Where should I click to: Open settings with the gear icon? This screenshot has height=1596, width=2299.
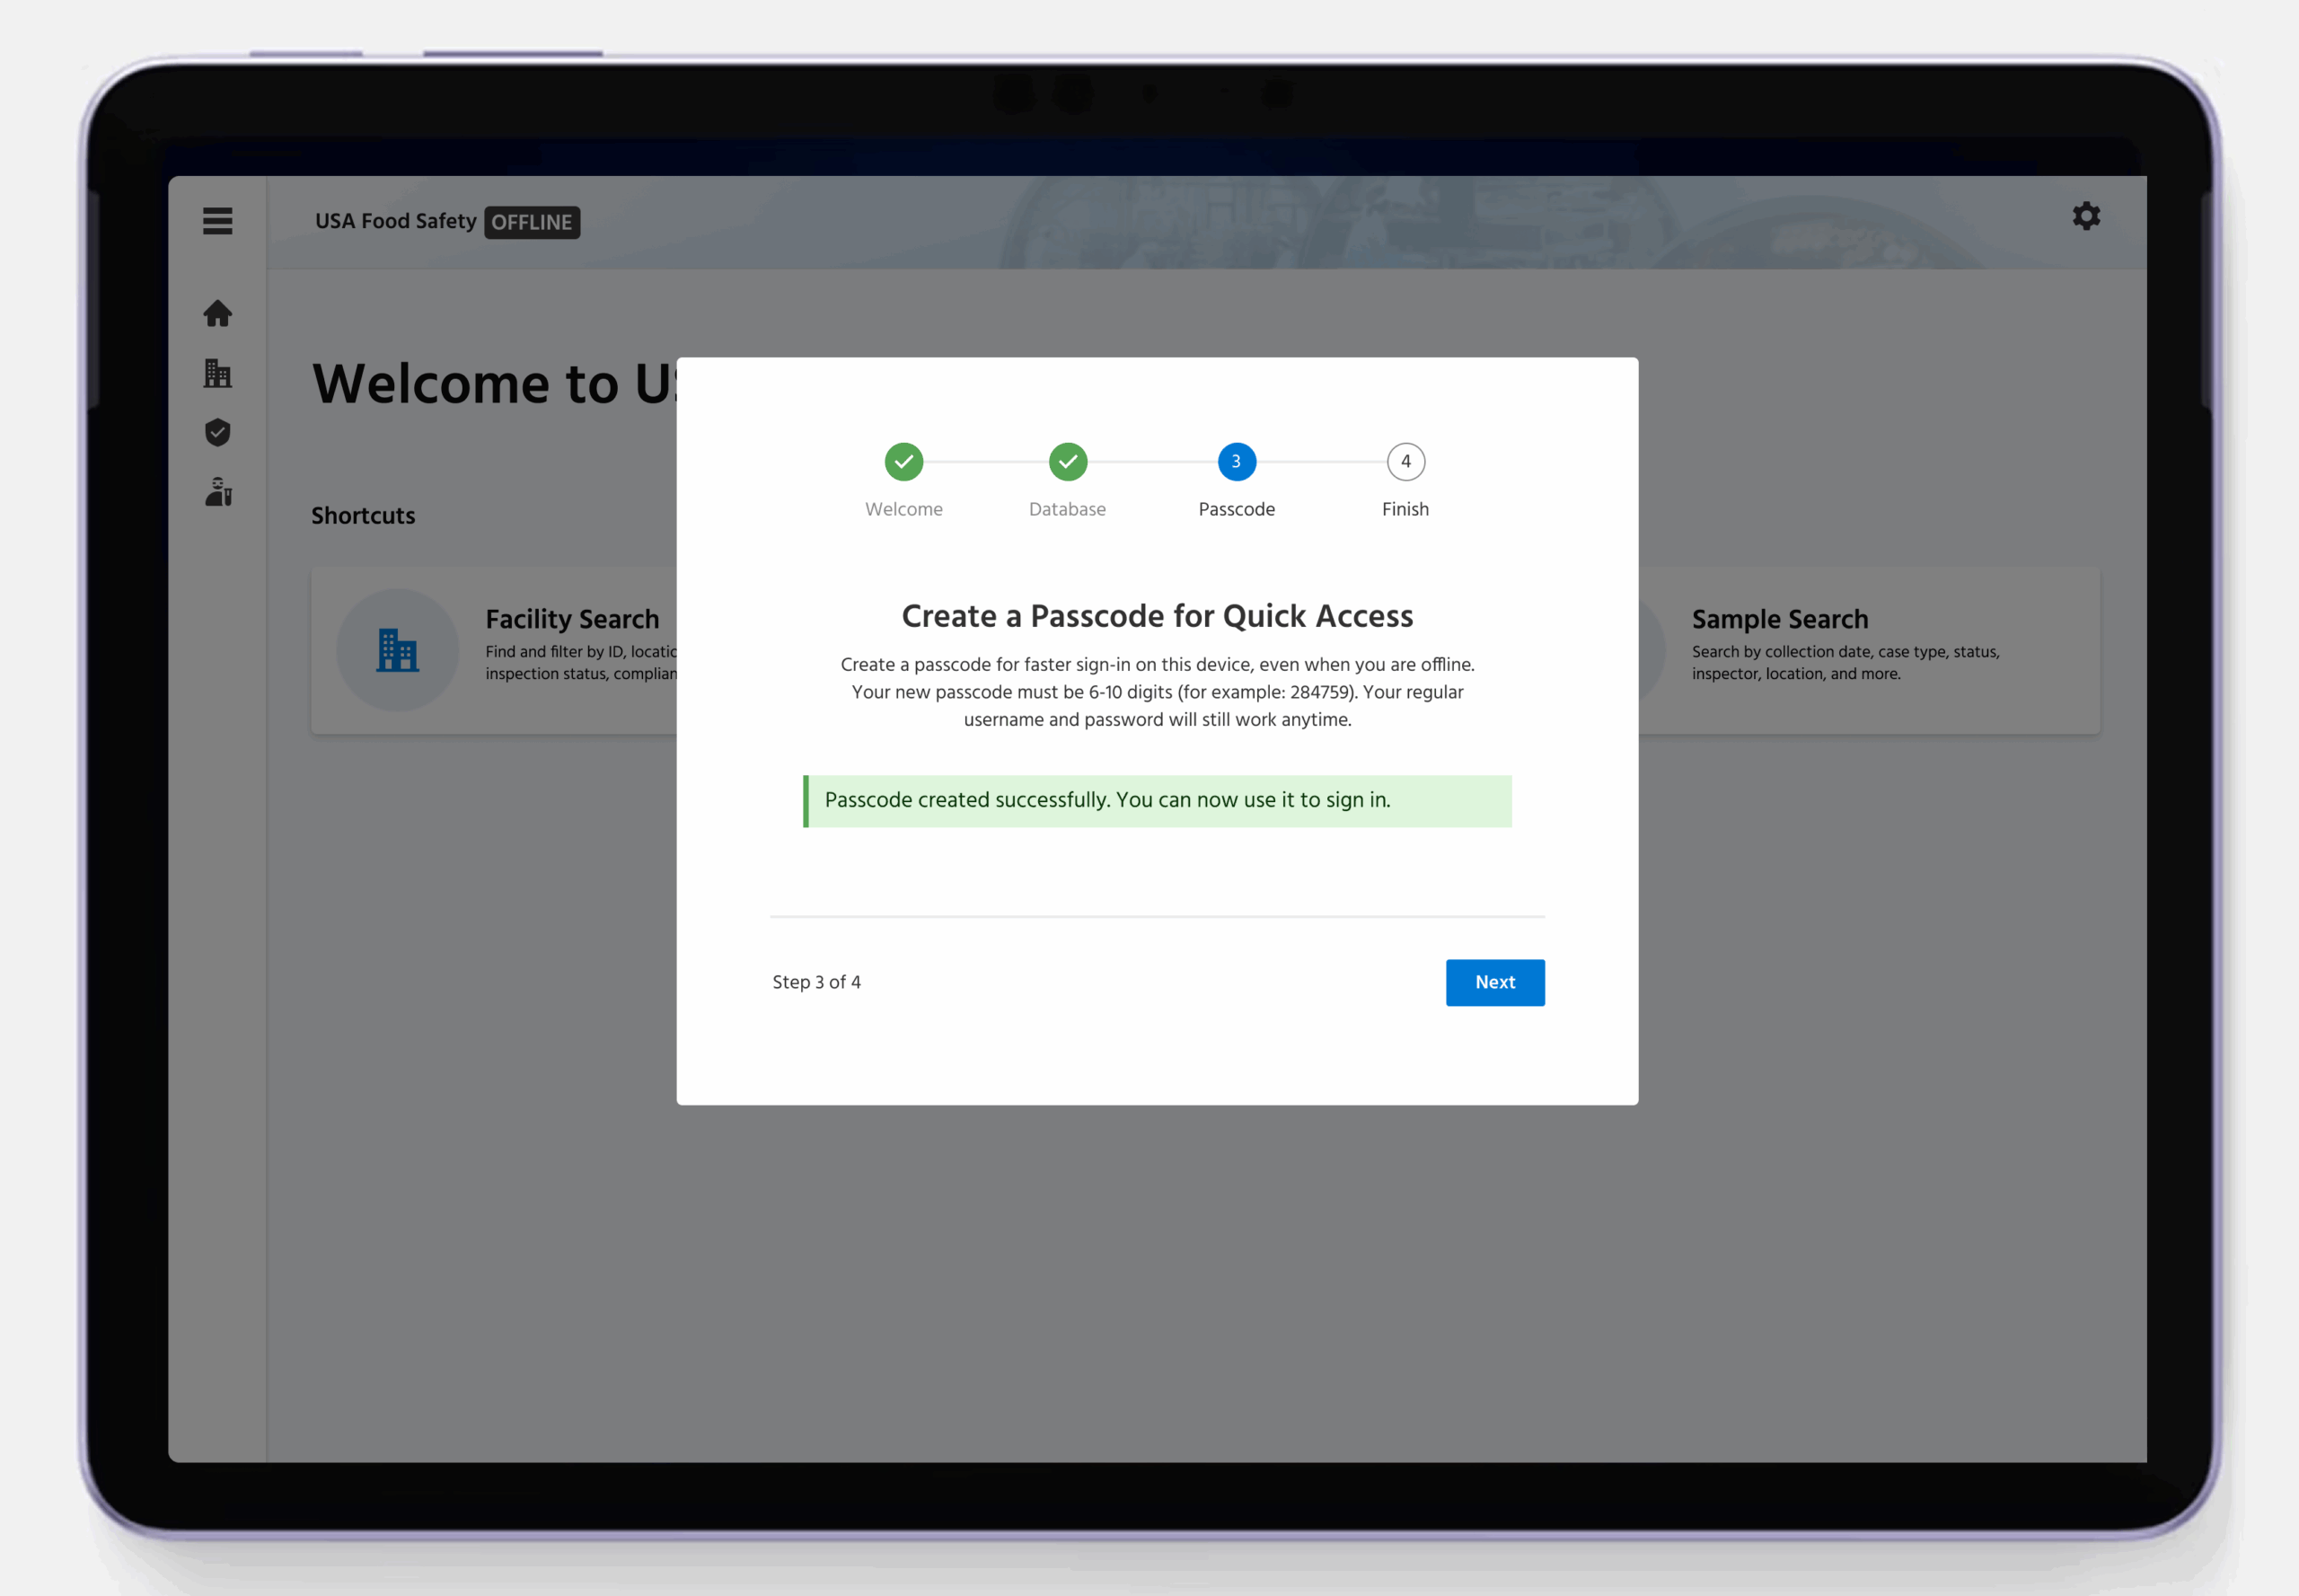coord(2085,216)
